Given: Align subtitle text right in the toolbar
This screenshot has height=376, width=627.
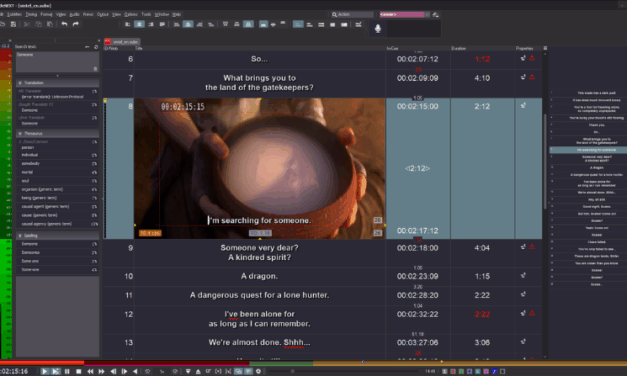Looking at the screenshot, I should pos(151,24).
